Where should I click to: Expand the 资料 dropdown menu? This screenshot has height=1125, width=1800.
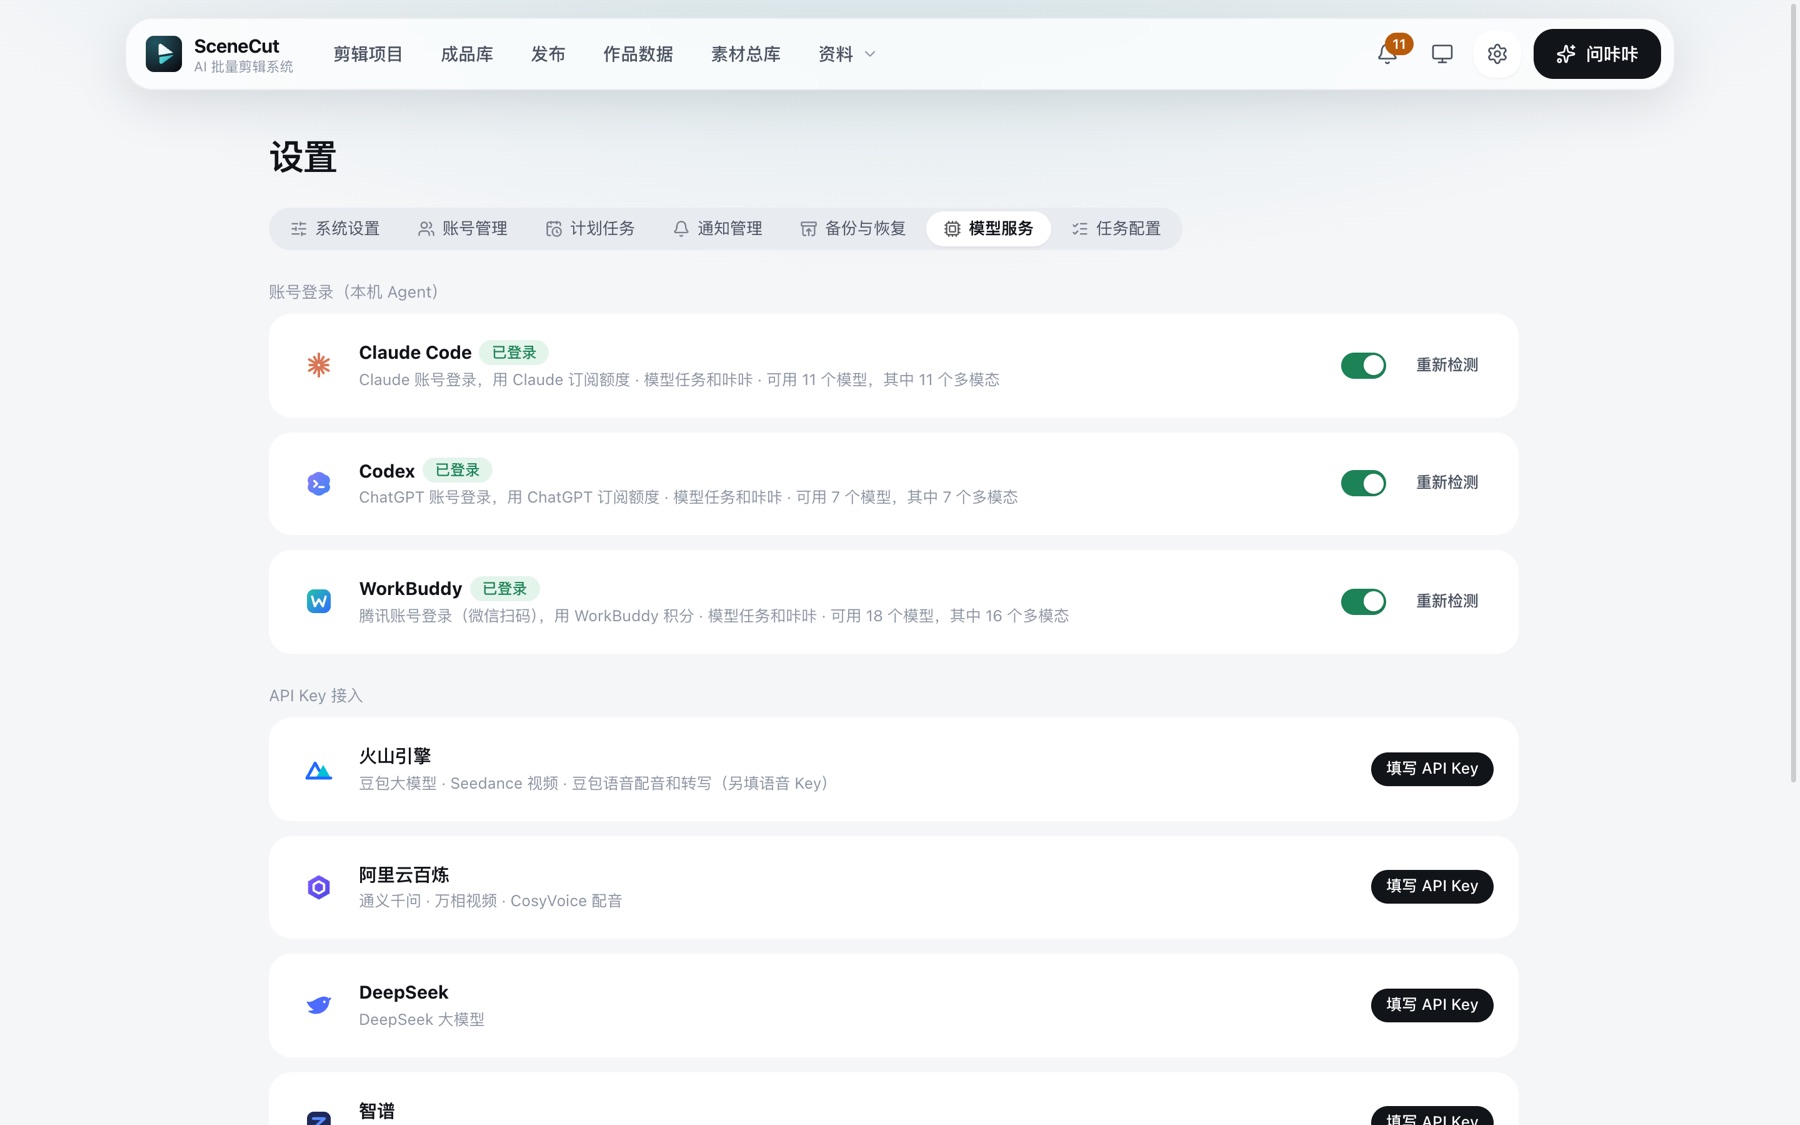click(847, 54)
